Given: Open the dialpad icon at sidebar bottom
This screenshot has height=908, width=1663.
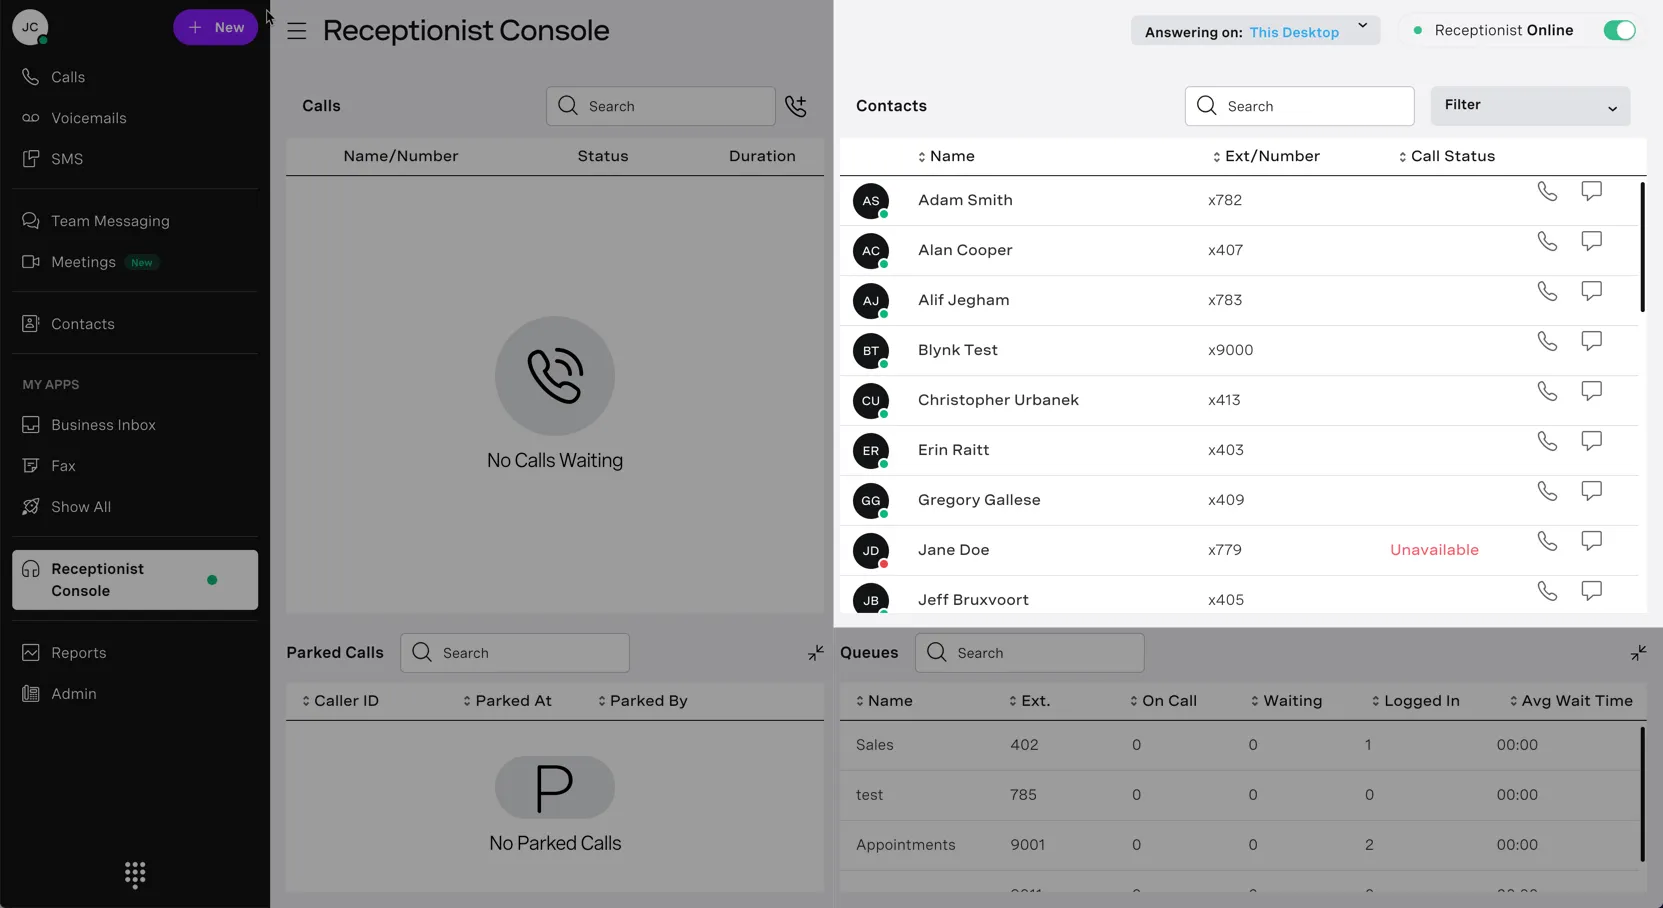Looking at the screenshot, I should point(135,875).
